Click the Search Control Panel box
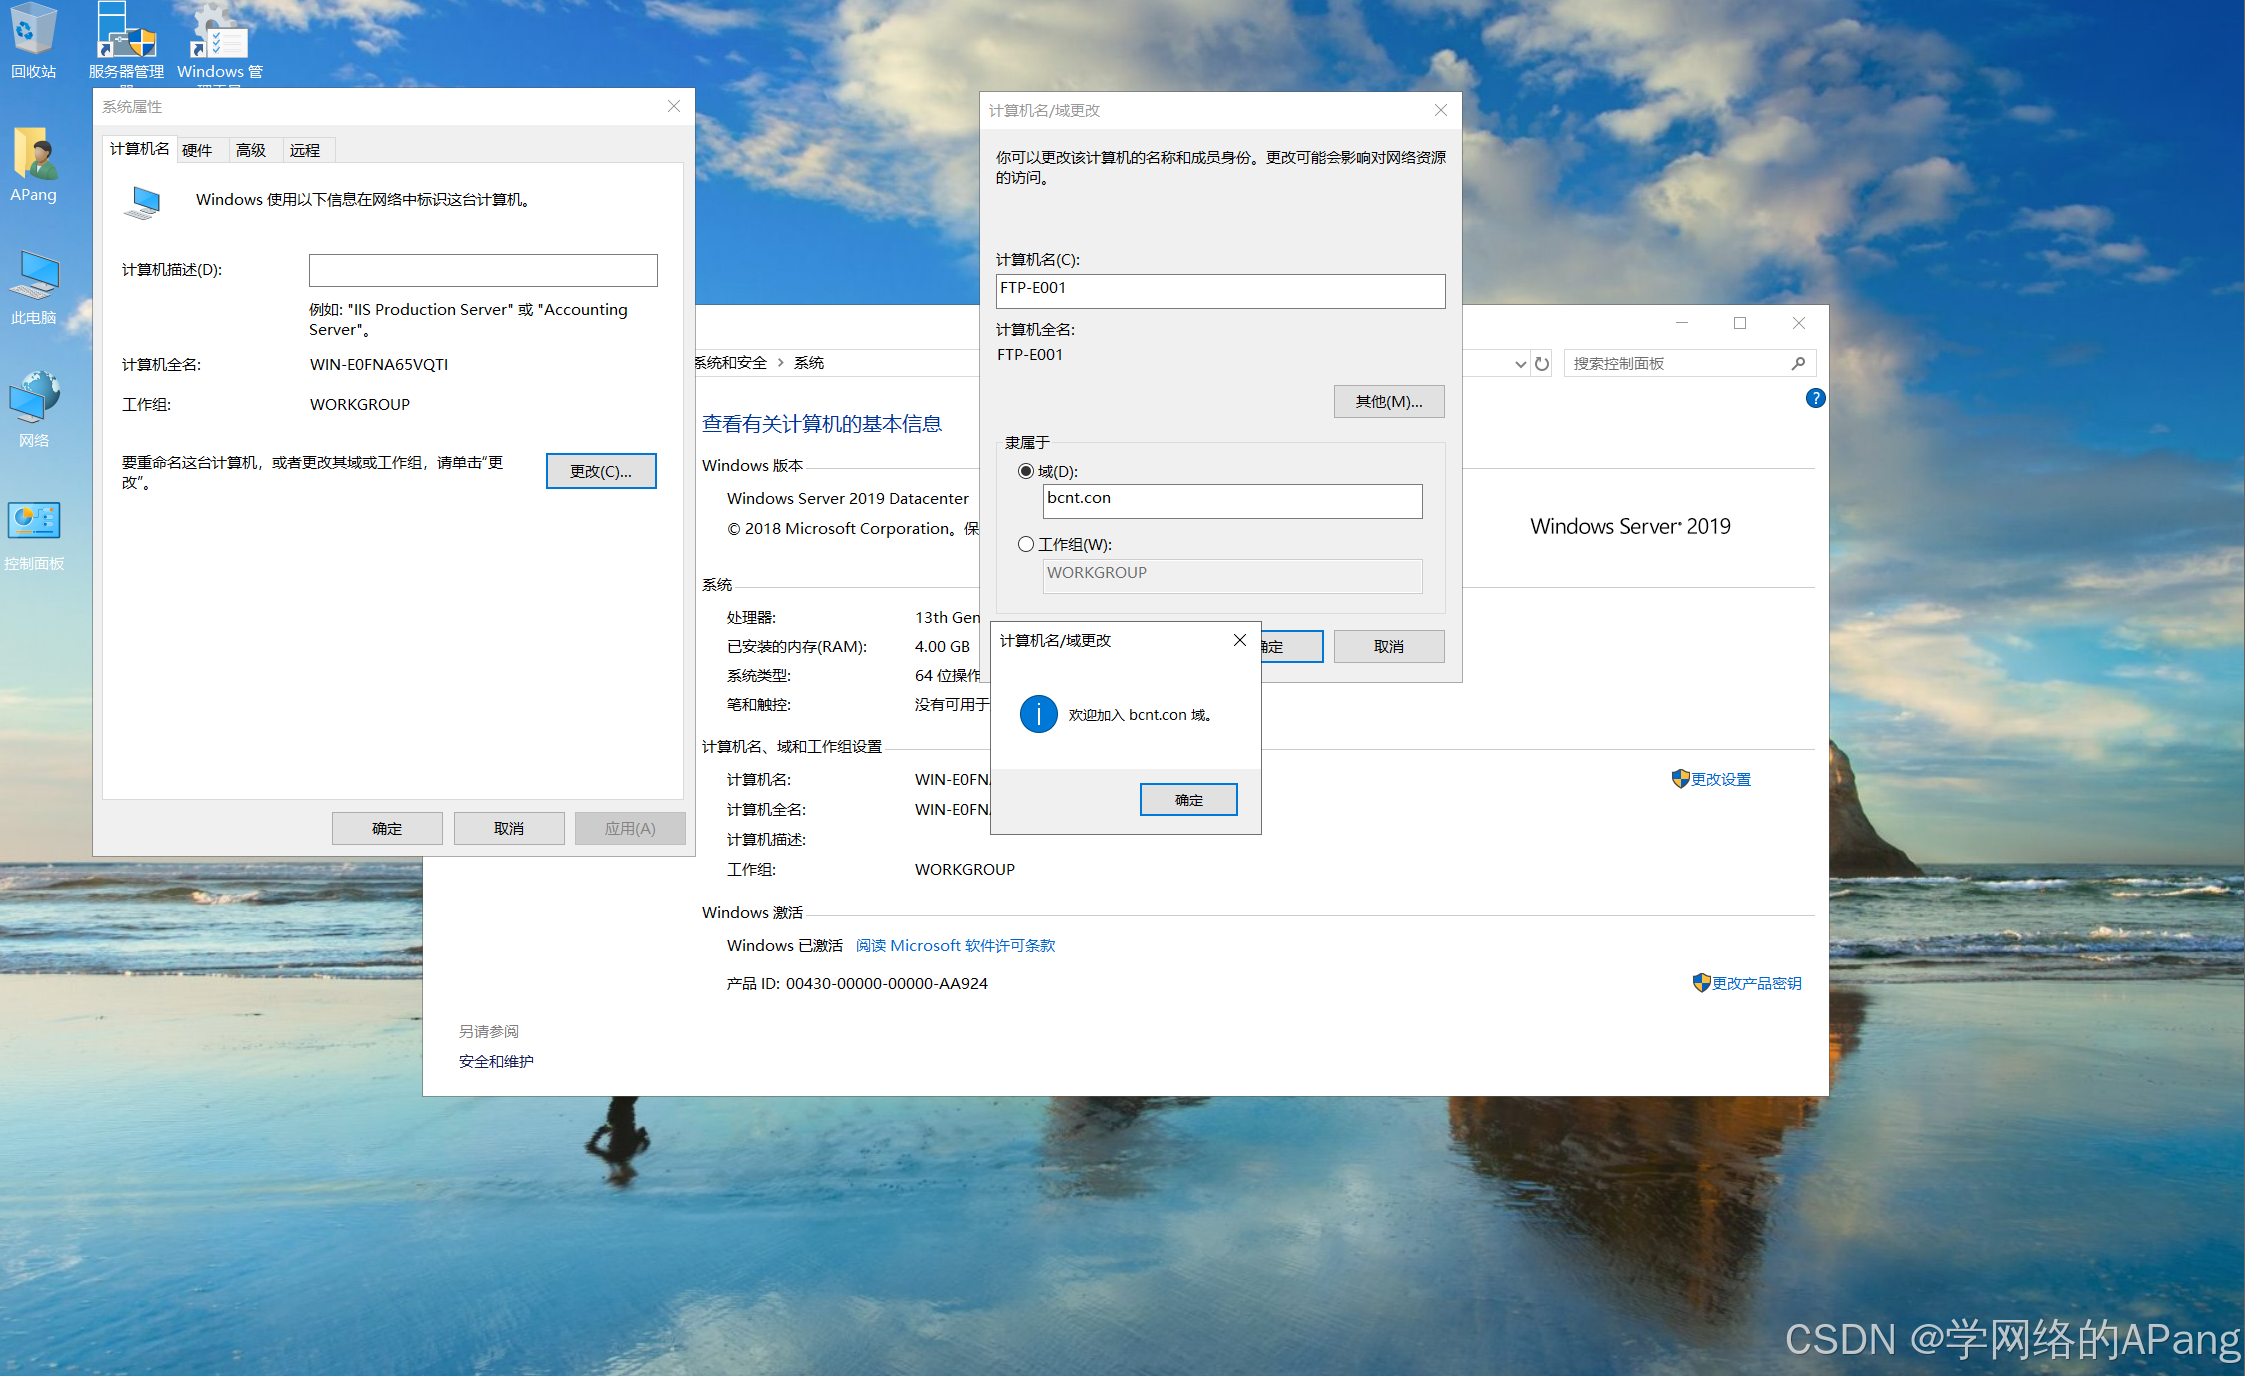This screenshot has width=2245, height=1376. click(x=1678, y=364)
